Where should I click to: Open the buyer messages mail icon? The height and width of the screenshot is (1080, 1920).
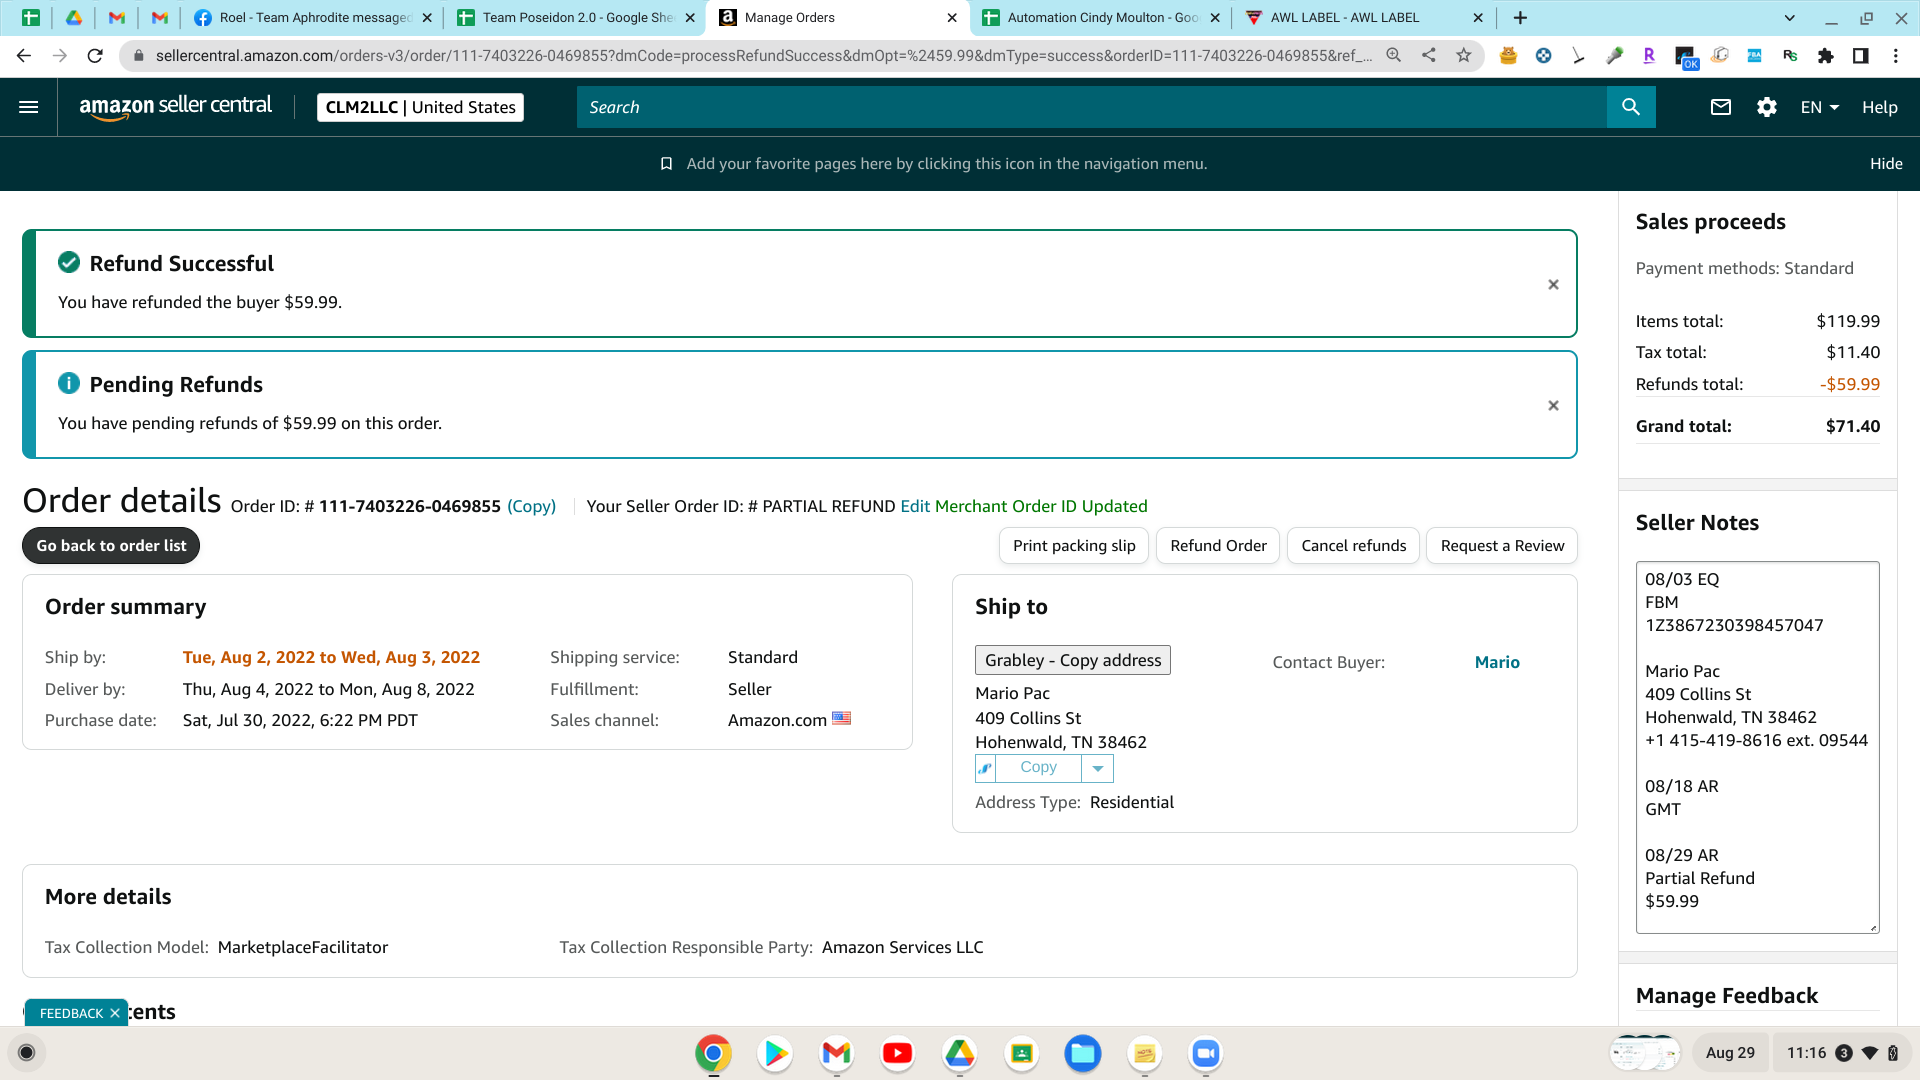pos(1721,107)
